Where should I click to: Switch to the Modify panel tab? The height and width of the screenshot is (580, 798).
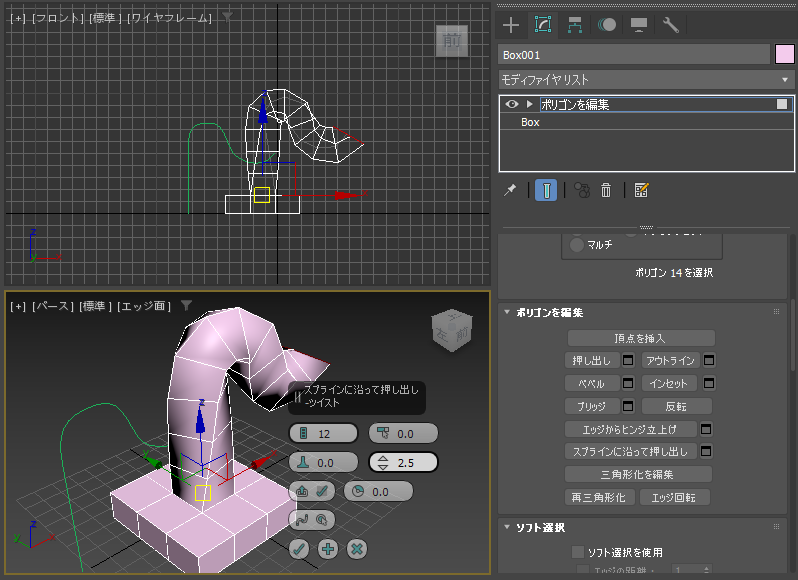pos(543,24)
